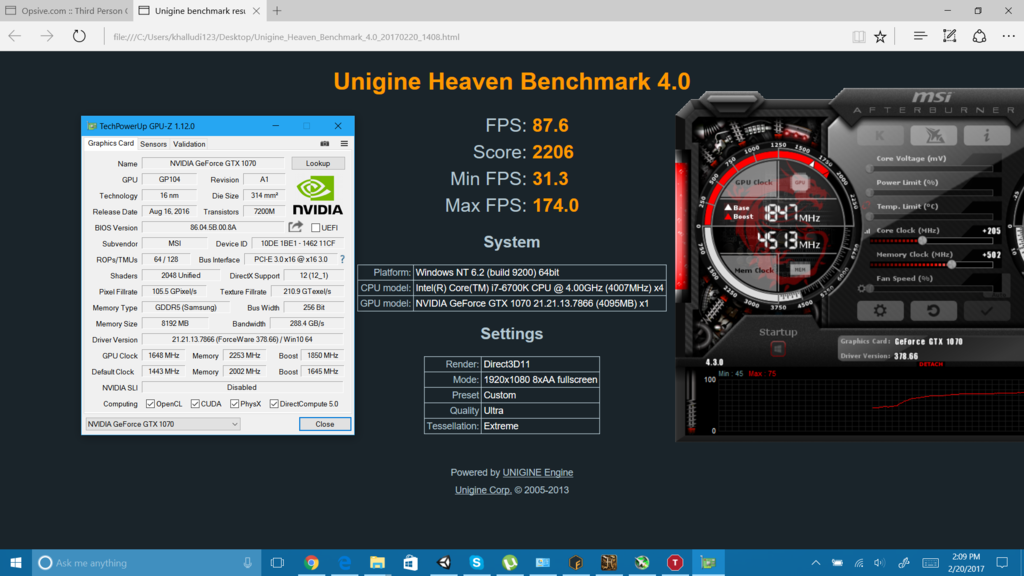Click DETACH in Afterburner
The height and width of the screenshot is (576, 1024).
point(931,364)
